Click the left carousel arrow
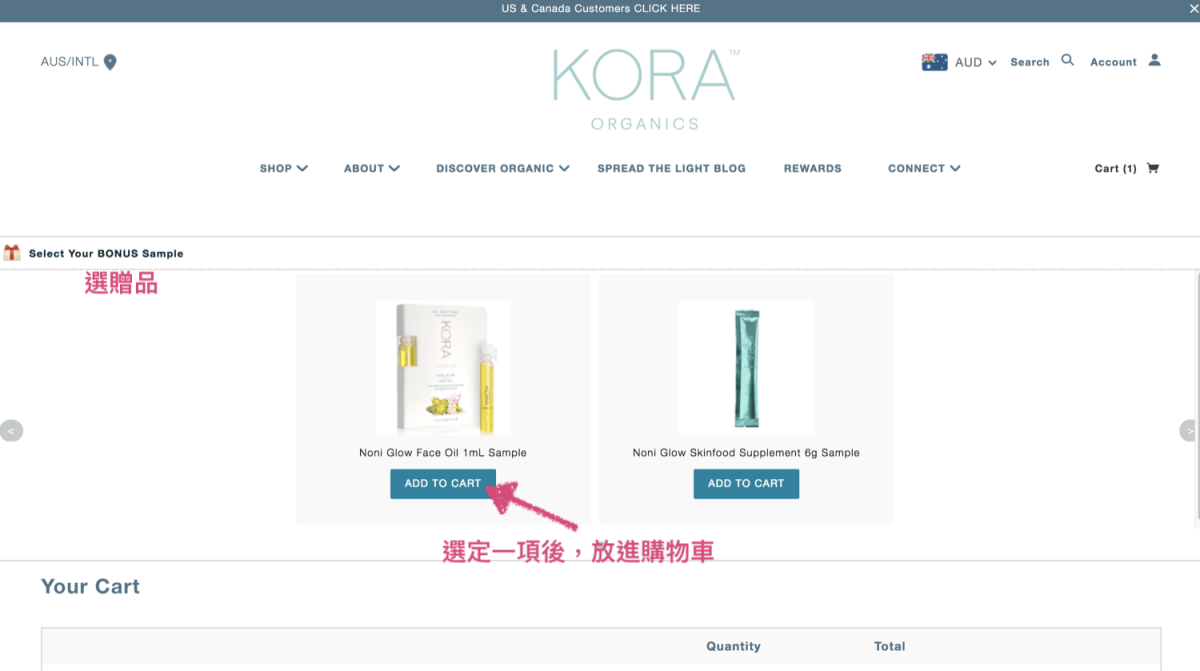 click(x=12, y=430)
